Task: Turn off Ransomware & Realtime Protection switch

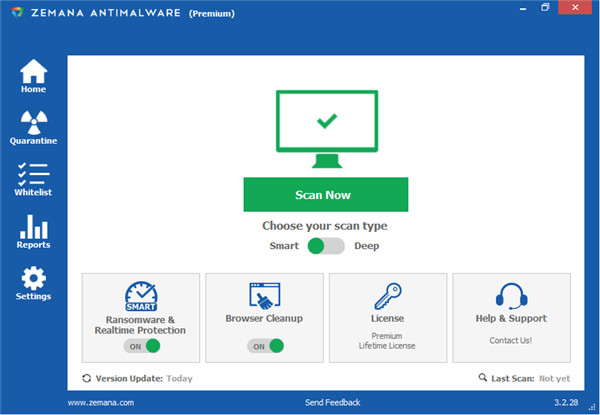Action: coord(142,346)
